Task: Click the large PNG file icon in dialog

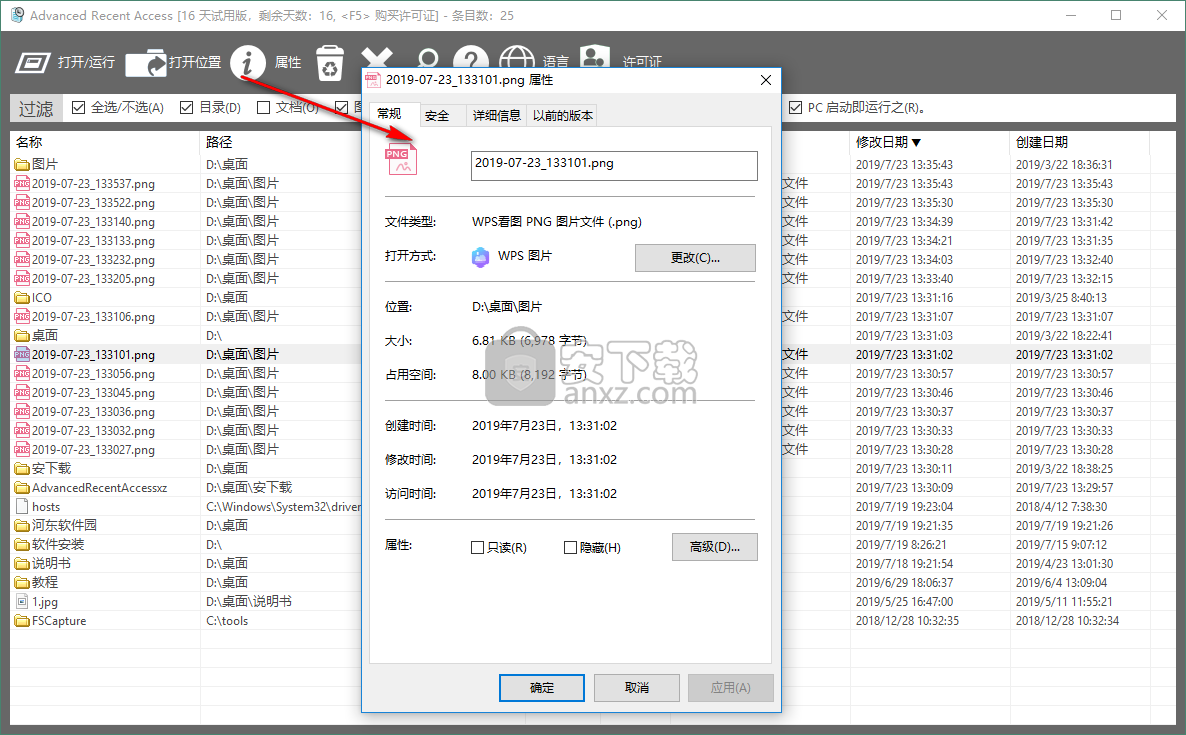Action: pyautogui.click(x=401, y=159)
